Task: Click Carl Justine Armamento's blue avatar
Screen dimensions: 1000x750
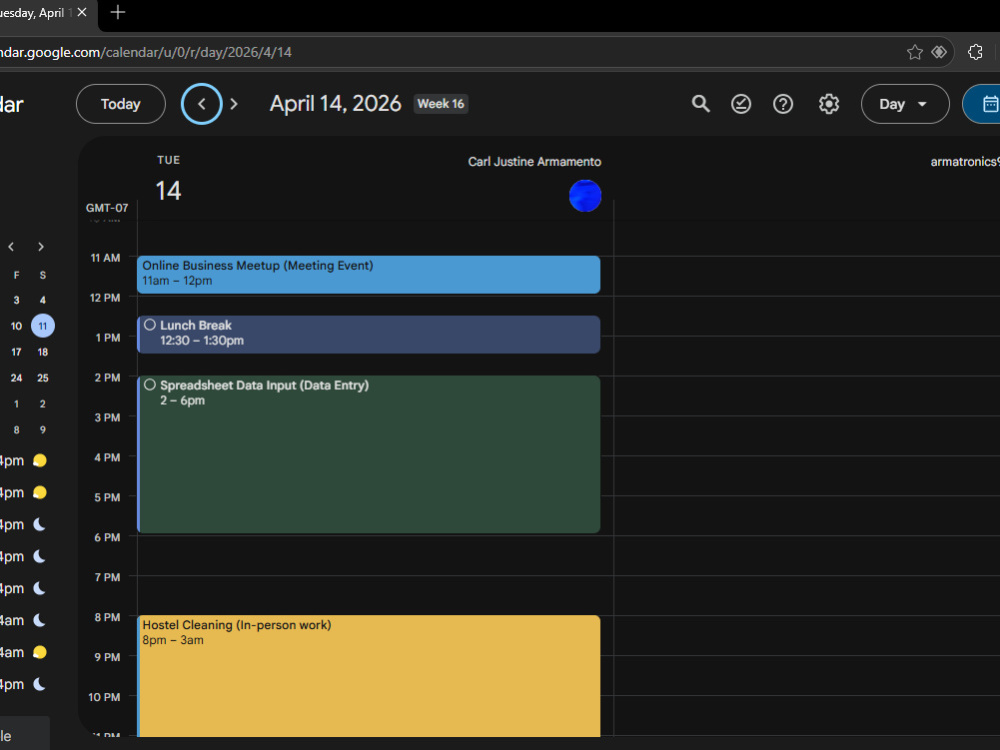Action: pyautogui.click(x=585, y=196)
